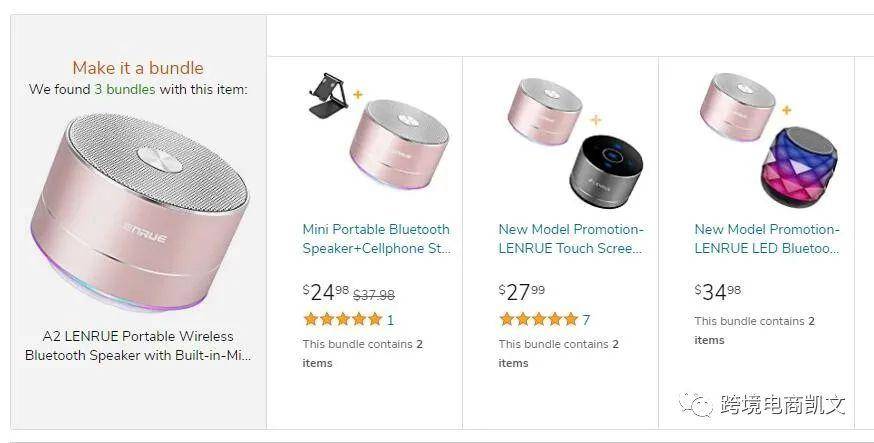Click the "Make it a bundle" heading
The width and height of the screenshot is (874, 443).
[x=138, y=68]
